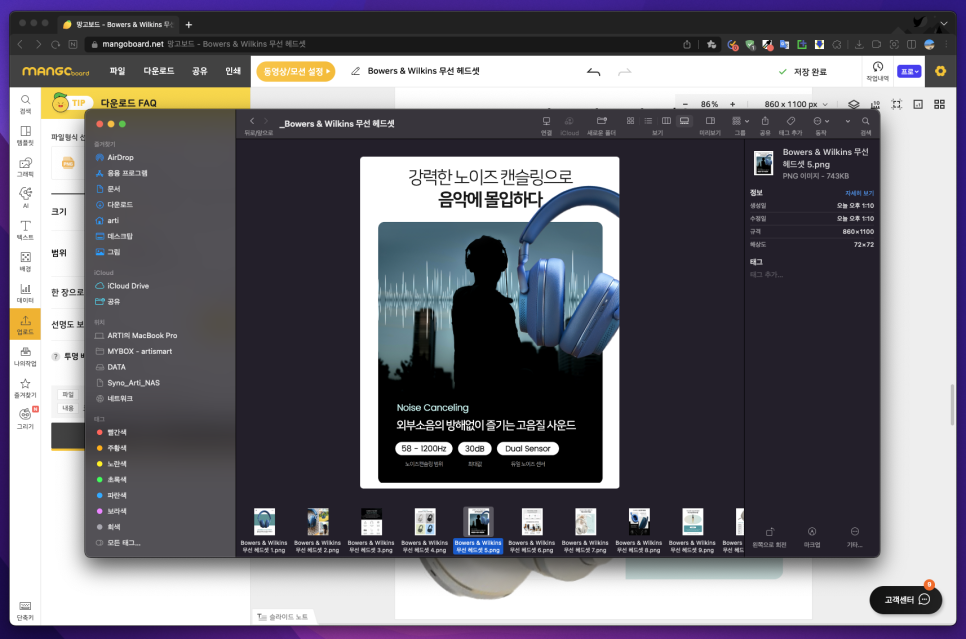Click 마크업 markup in Finder preview pane
This screenshot has width=966, height=639.
click(x=812, y=536)
